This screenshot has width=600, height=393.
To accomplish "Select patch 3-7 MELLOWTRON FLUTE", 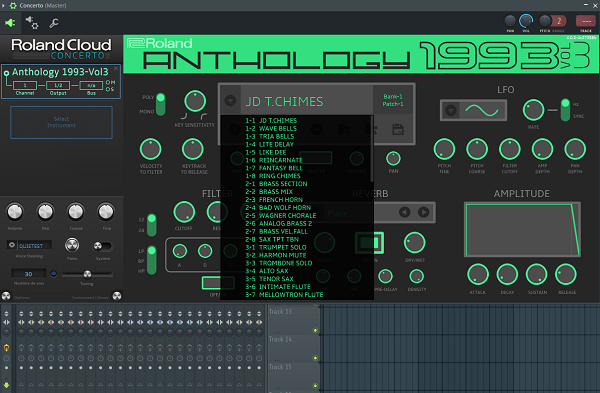I will 284,295.
